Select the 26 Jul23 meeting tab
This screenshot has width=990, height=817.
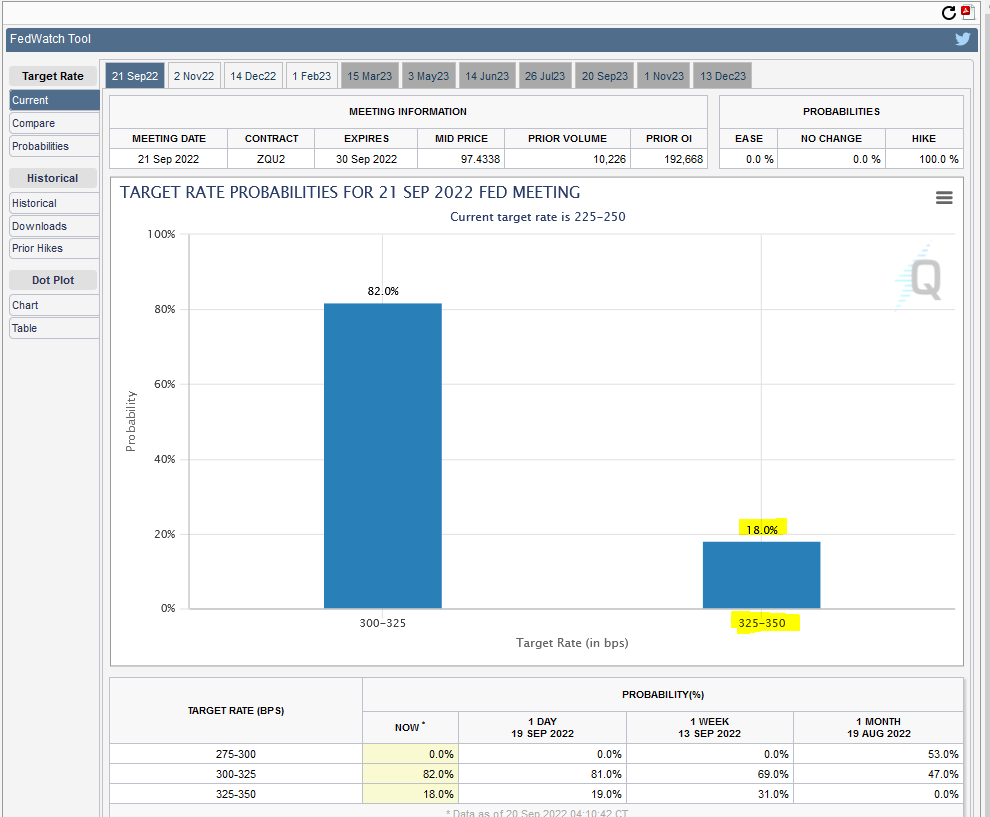[x=544, y=76]
